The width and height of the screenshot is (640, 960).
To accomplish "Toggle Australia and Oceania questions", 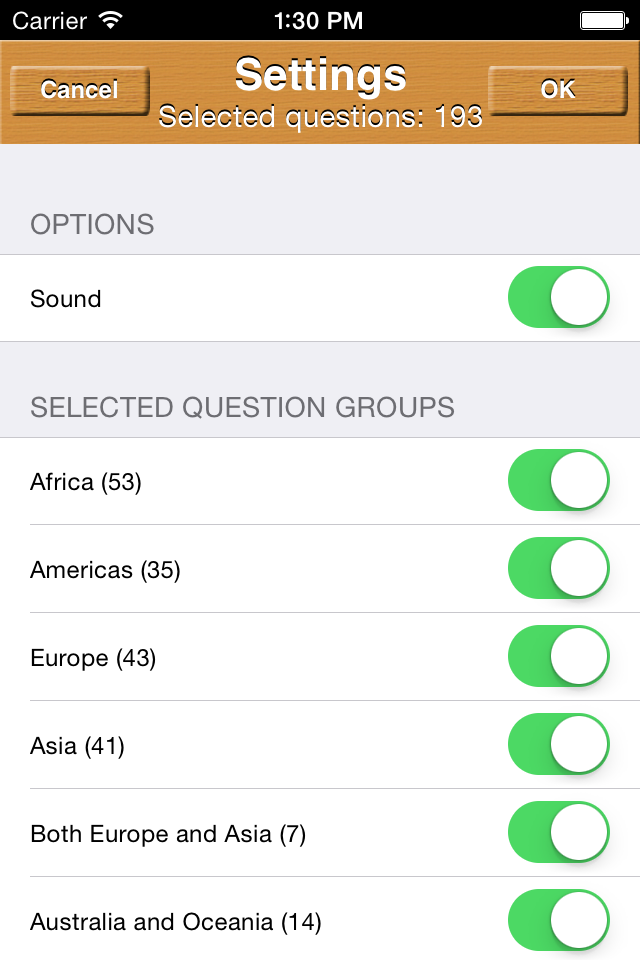I will click(558, 921).
